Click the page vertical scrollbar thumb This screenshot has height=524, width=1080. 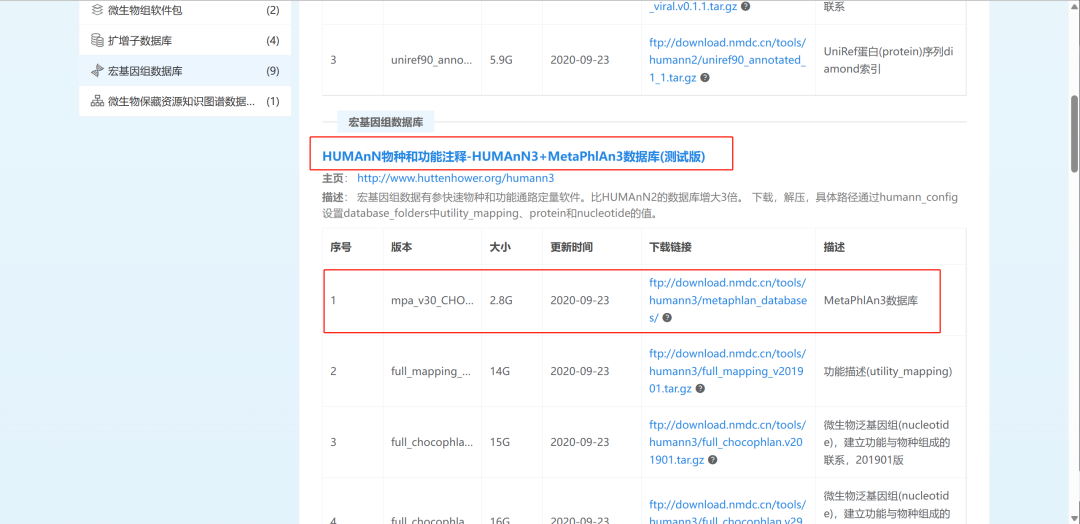point(1074,134)
